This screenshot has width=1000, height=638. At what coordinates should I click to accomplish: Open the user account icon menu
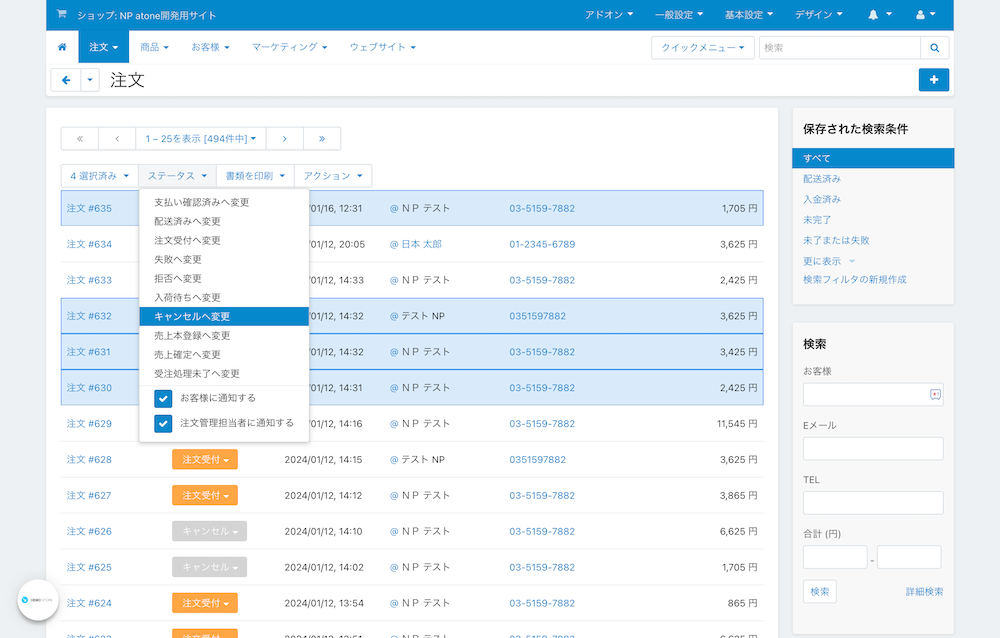(925, 15)
